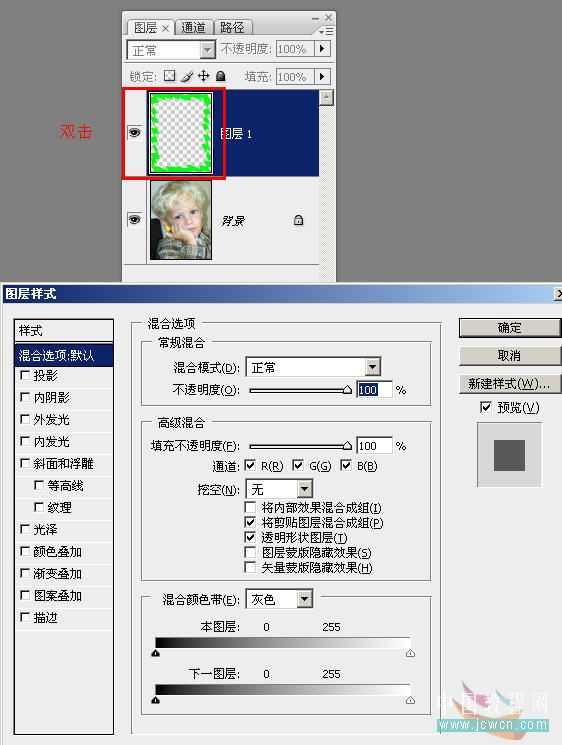Enable the 投影 checkbox
Screen dimensions: 562x745
coord(25,375)
